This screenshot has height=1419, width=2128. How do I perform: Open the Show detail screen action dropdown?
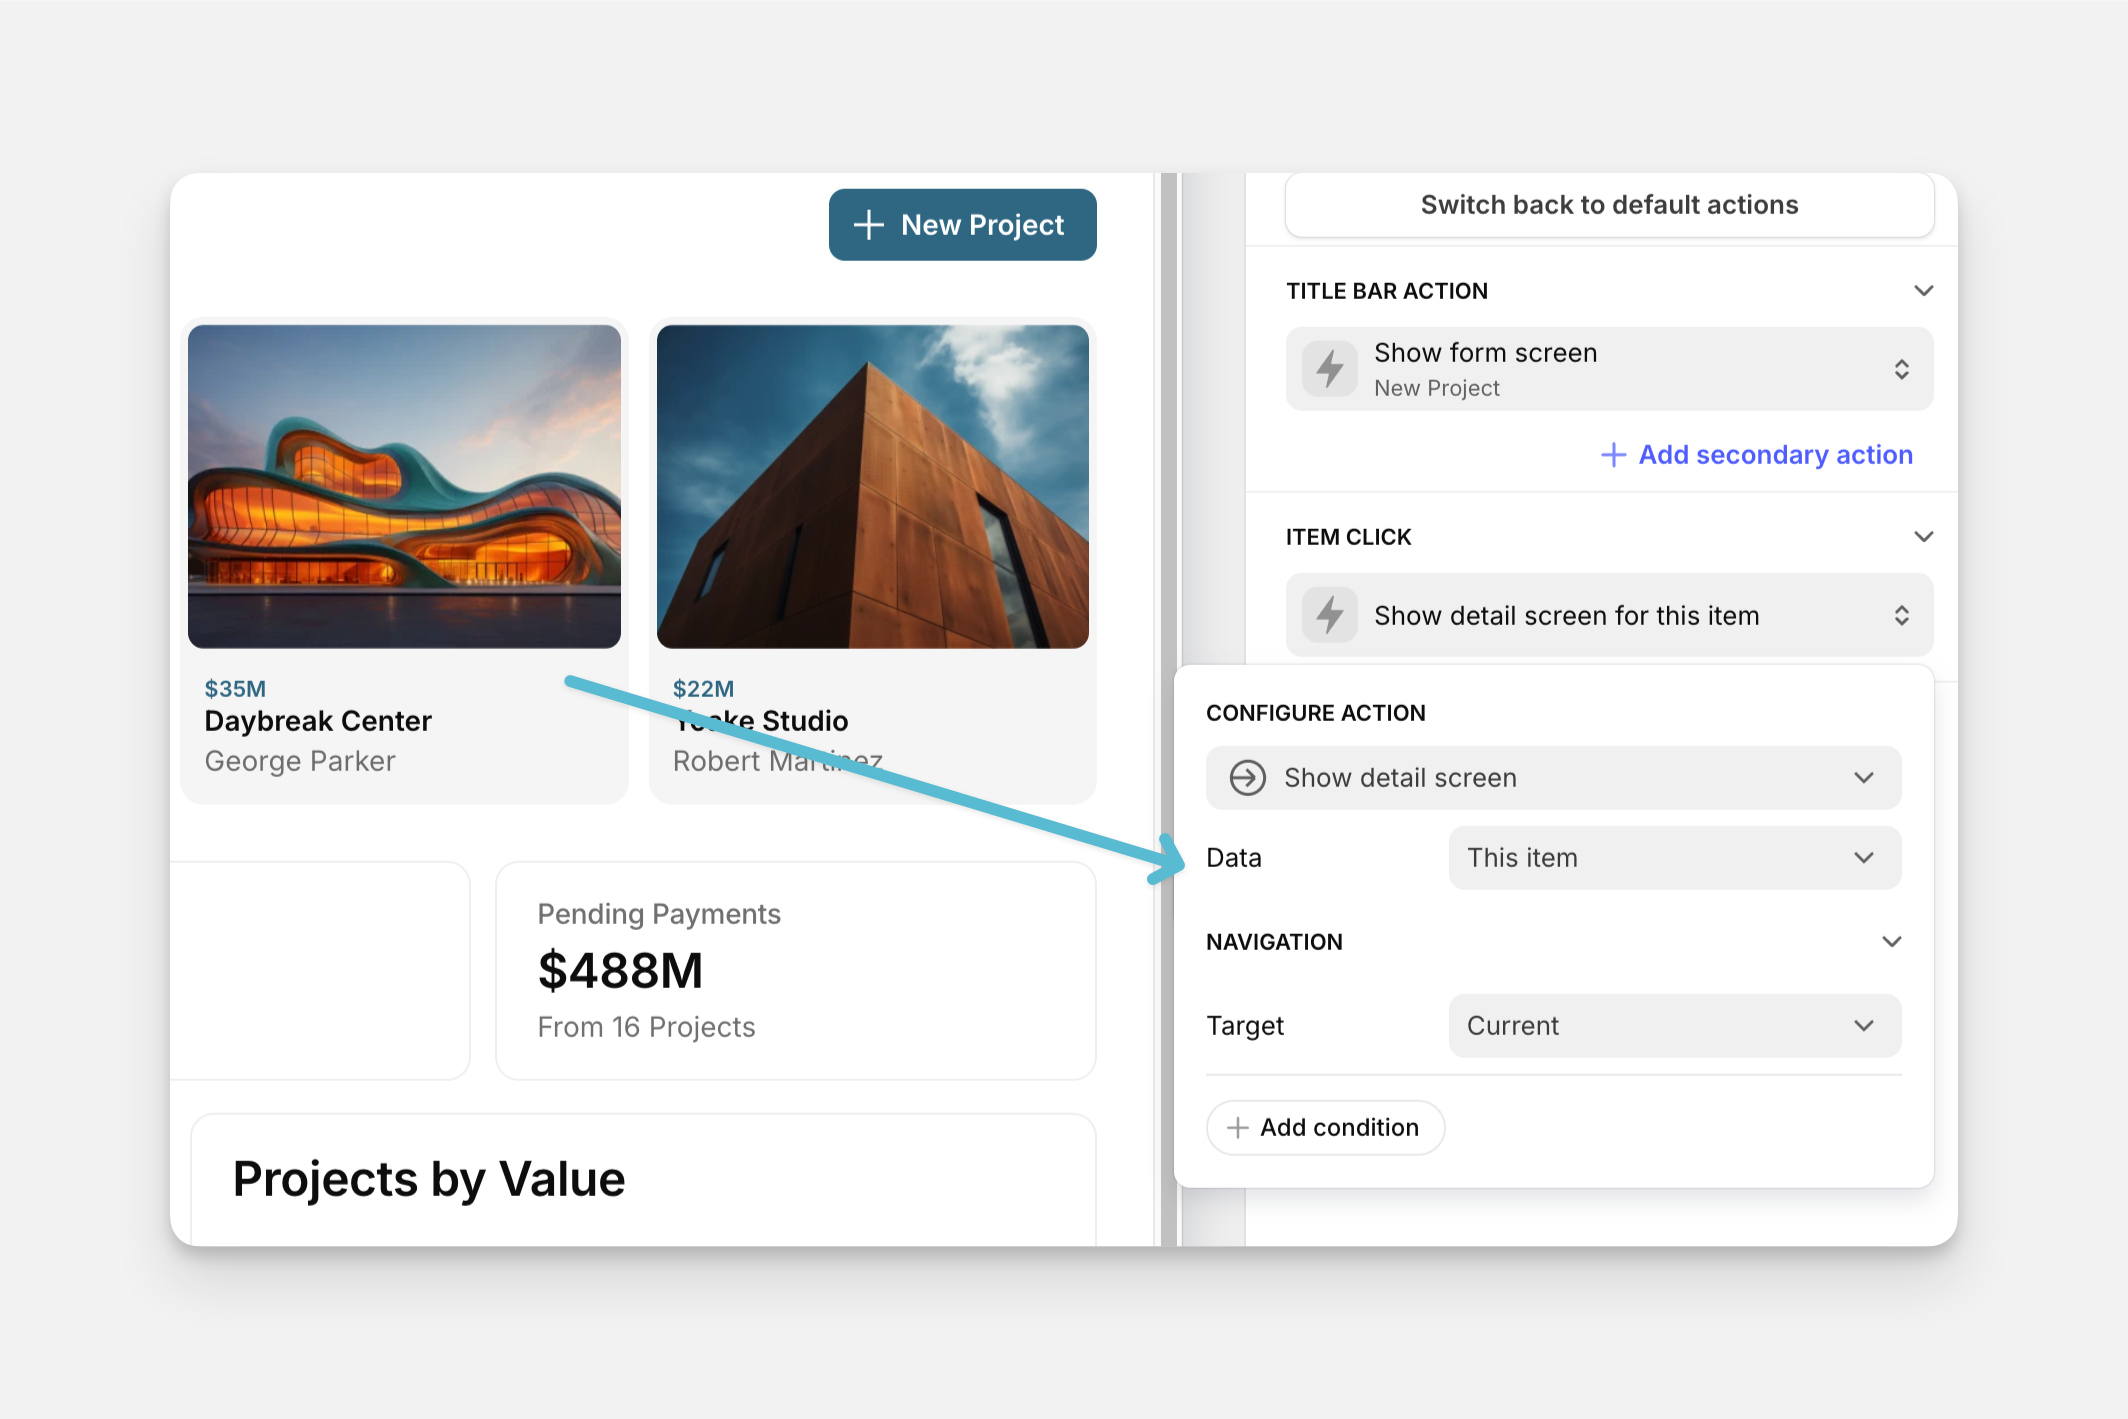pyautogui.click(x=1553, y=778)
